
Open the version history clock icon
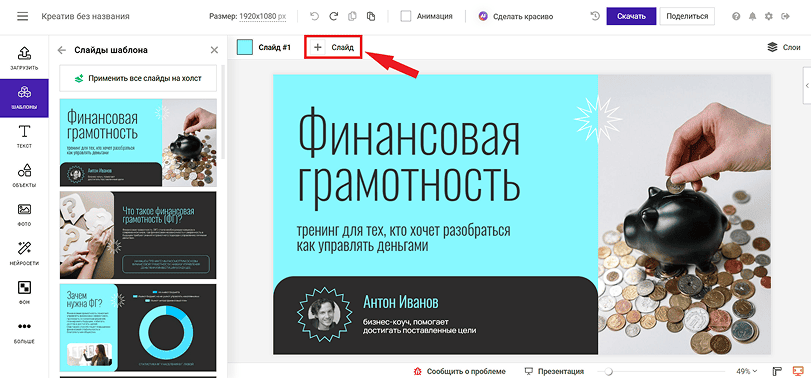[595, 16]
